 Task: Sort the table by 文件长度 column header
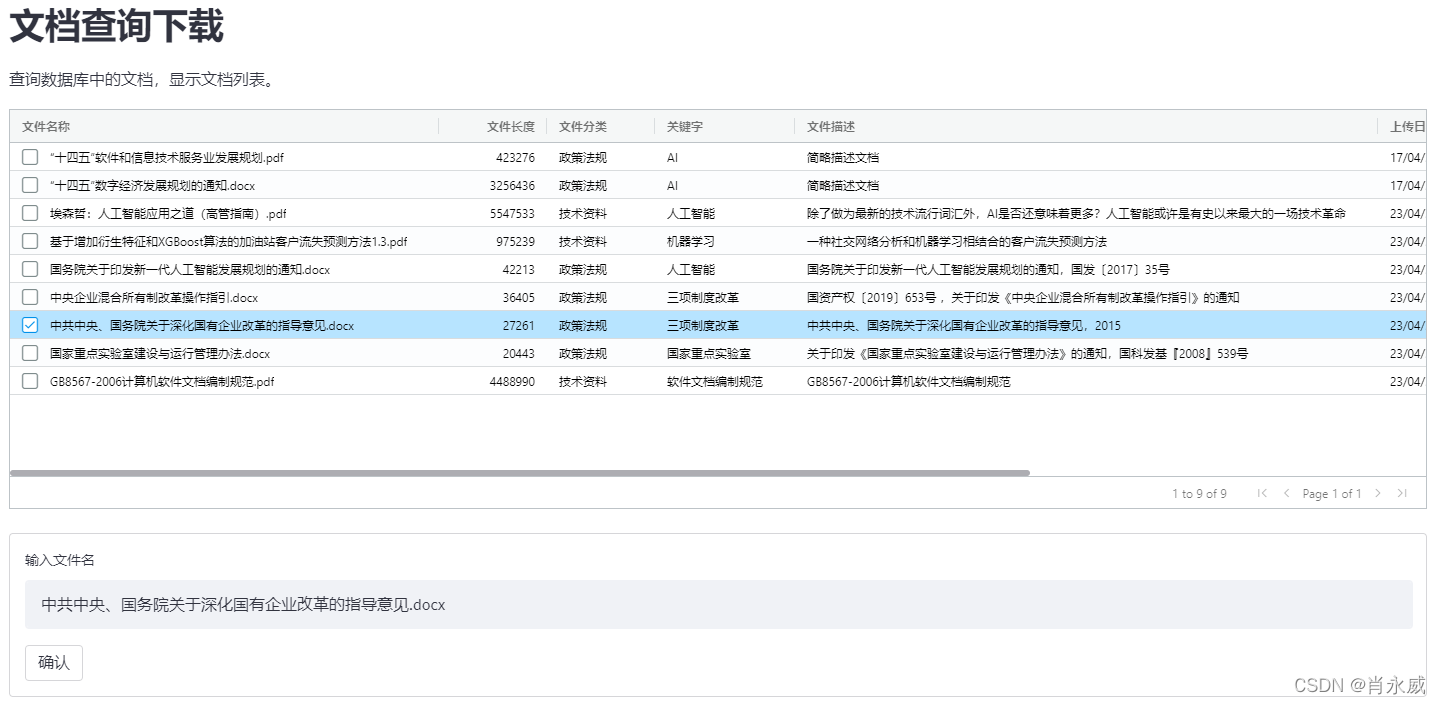tap(512, 127)
